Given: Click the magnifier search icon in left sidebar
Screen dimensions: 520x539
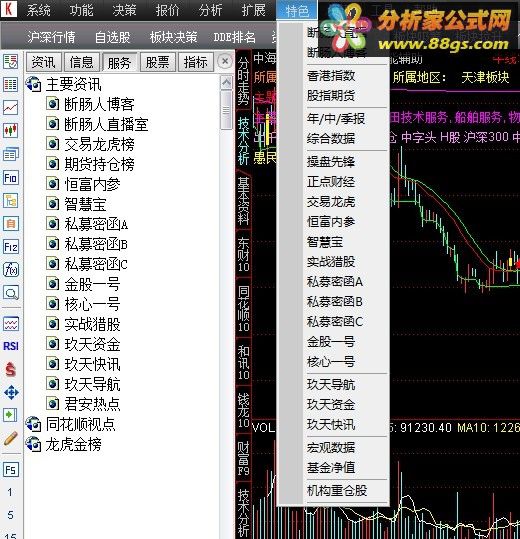Looking at the screenshot, I should click(x=10, y=293).
